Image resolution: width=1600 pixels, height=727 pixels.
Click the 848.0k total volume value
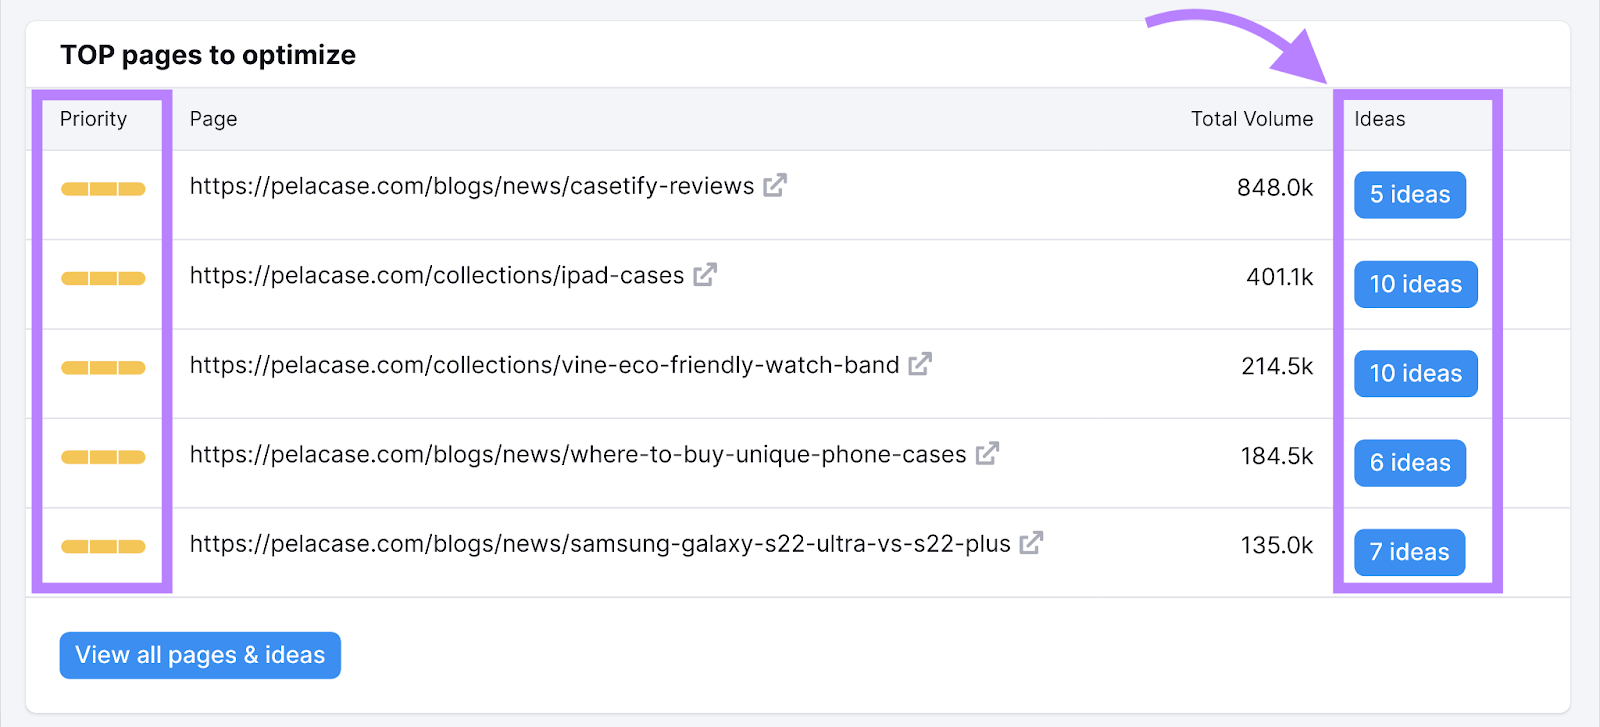pos(1274,188)
